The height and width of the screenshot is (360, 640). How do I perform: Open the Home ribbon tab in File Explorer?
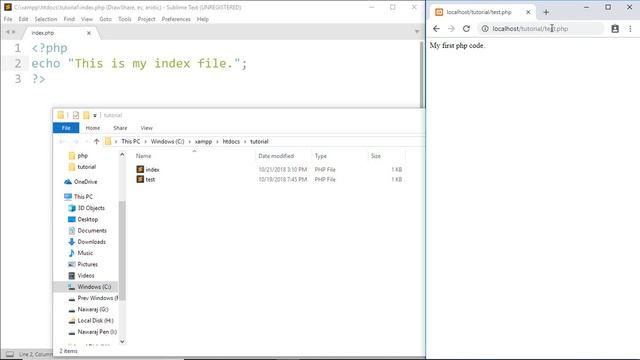pyautogui.click(x=93, y=128)
